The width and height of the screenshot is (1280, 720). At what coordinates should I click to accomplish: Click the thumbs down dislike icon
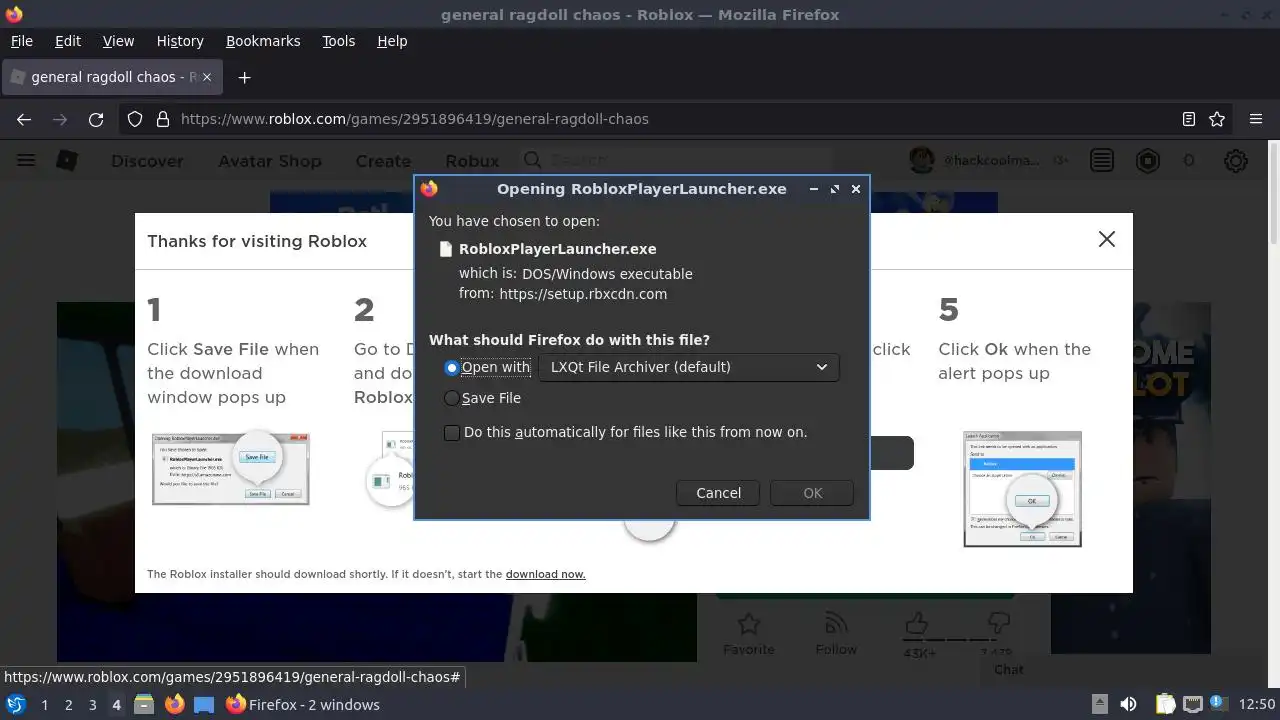pyautogui.click(x=997, y=625)
